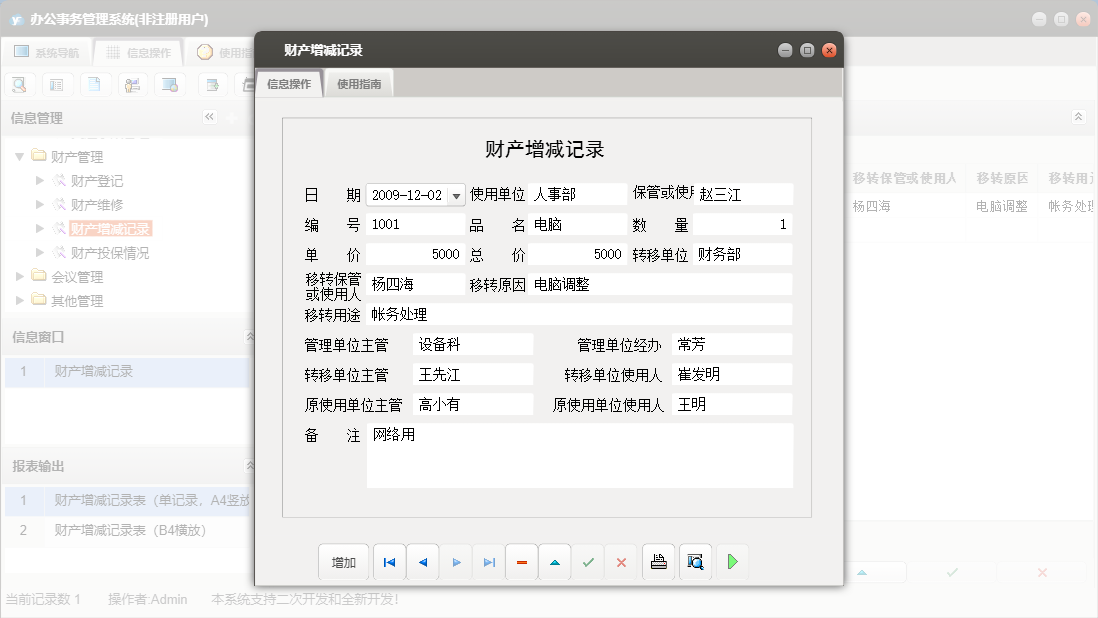Delete the current record with the minus icon
This screenshot has width=1098, height=618.
521,561
